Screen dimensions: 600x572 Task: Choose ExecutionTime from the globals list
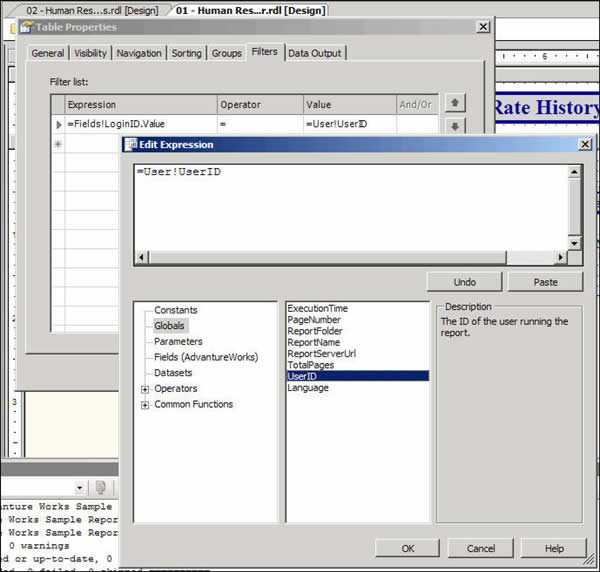pos(316,308)
